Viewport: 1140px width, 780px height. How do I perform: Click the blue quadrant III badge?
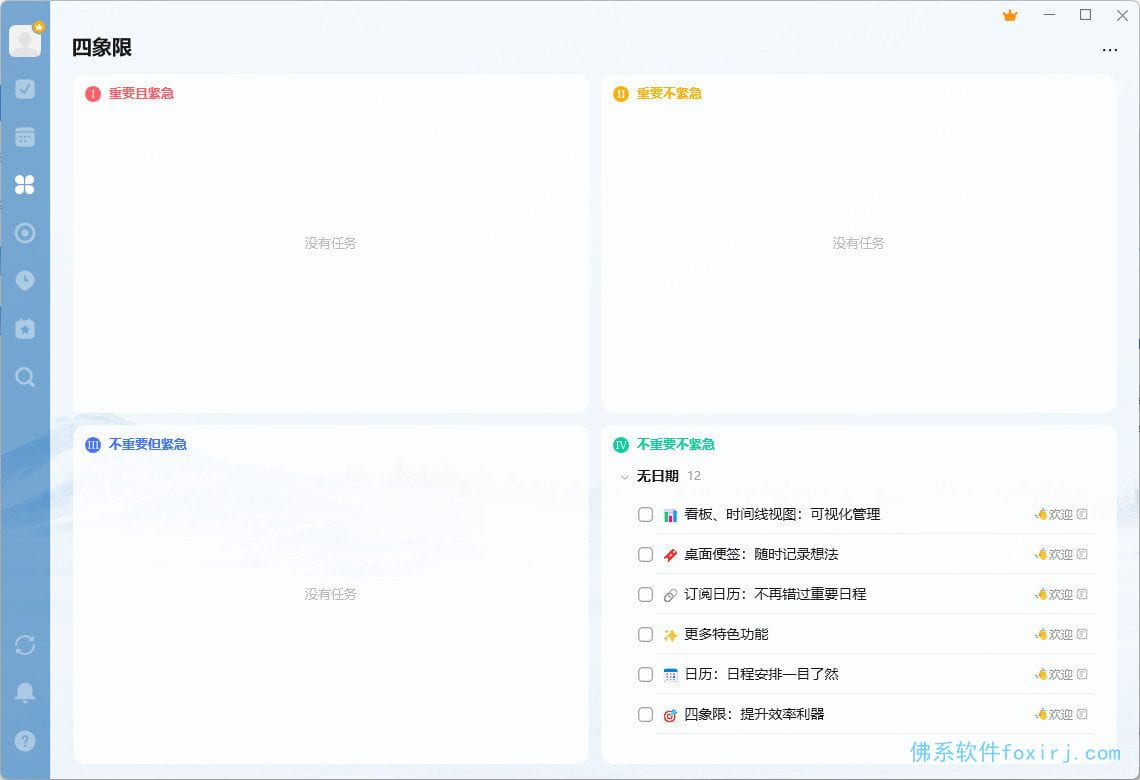click(x=93, y=445)
